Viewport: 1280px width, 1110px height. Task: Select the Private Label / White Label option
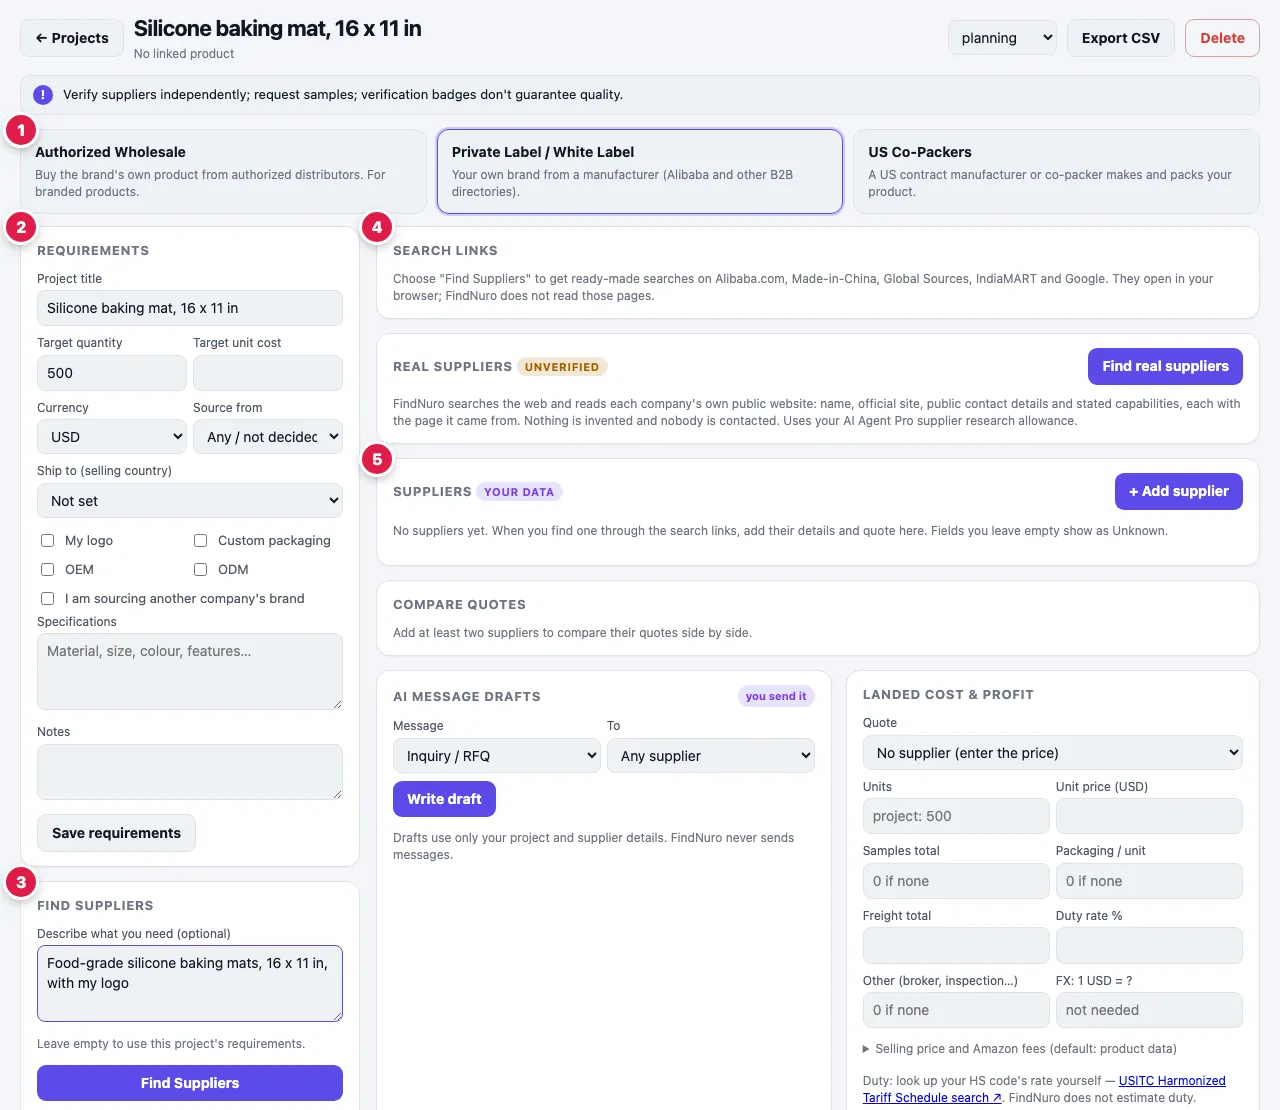tap(640, 171)
